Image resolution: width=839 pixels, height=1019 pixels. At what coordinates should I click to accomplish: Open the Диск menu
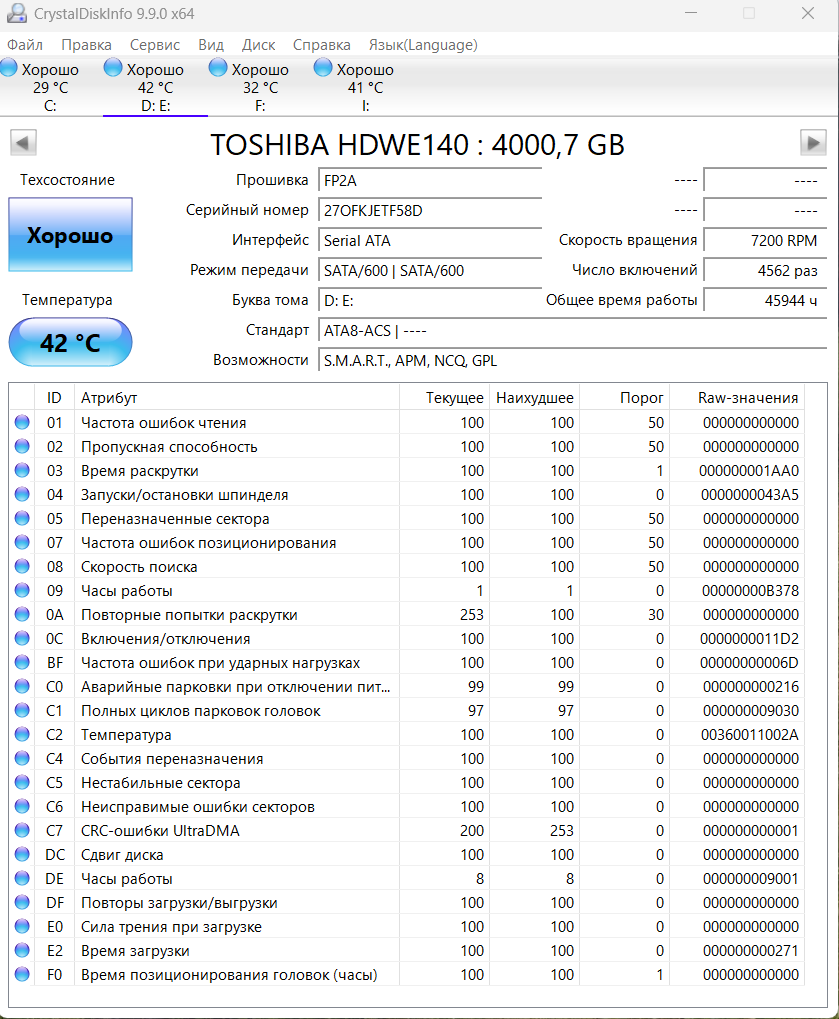[258, 45]
